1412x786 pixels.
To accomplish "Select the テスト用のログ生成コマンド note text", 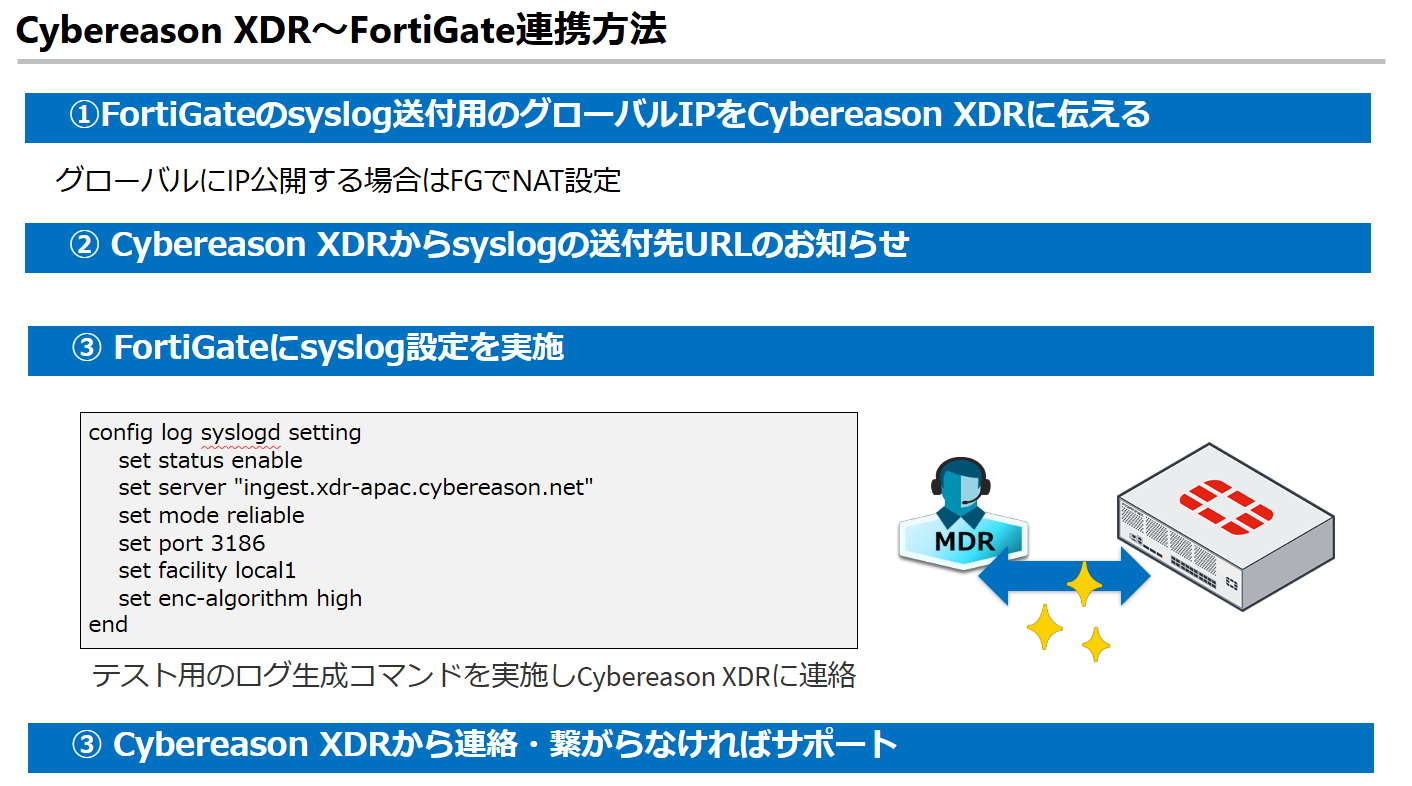I will click(x=474, y=676).
